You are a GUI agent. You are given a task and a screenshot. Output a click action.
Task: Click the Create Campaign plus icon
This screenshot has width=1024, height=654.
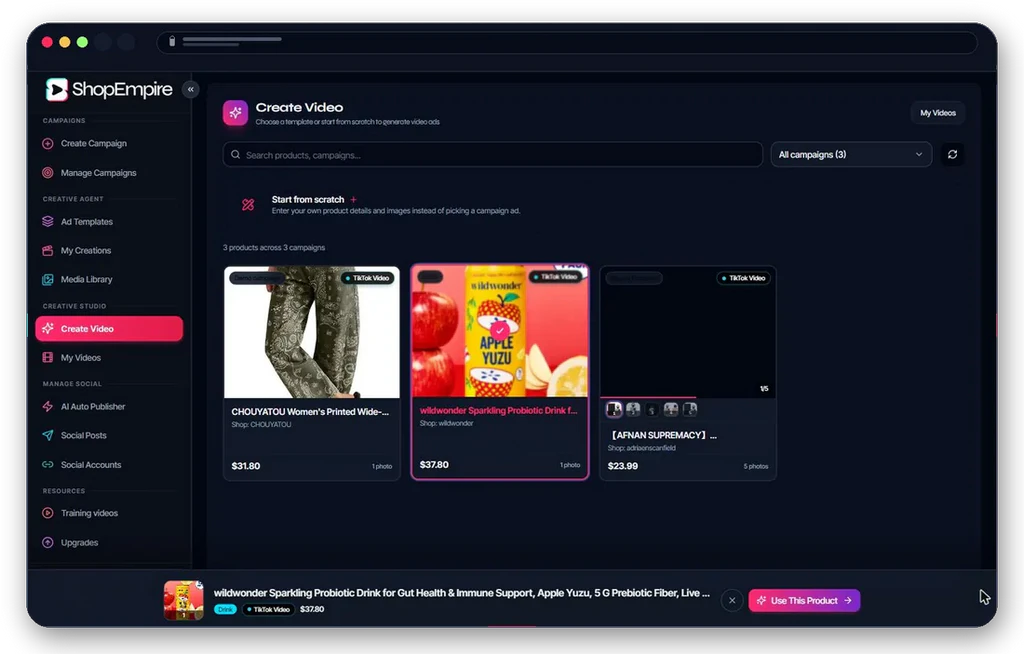(x=48, y=144)
